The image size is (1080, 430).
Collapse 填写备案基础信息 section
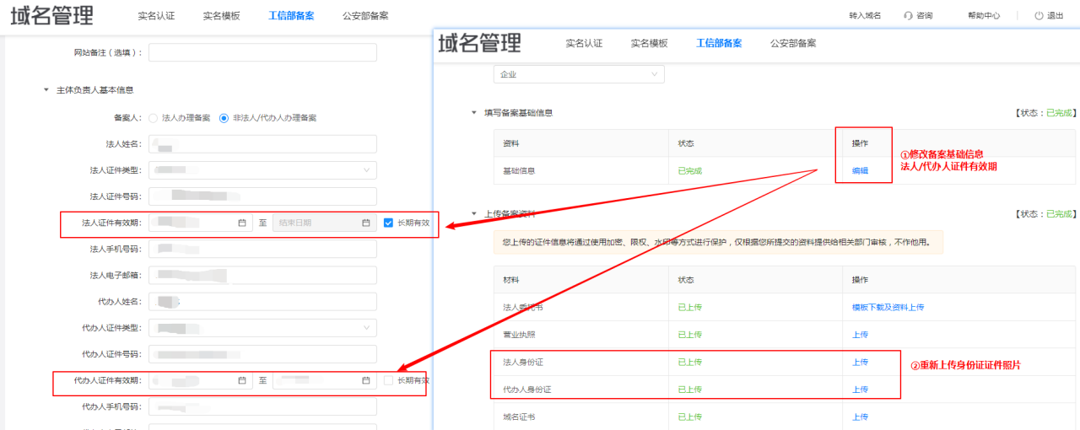pos(474,113)
